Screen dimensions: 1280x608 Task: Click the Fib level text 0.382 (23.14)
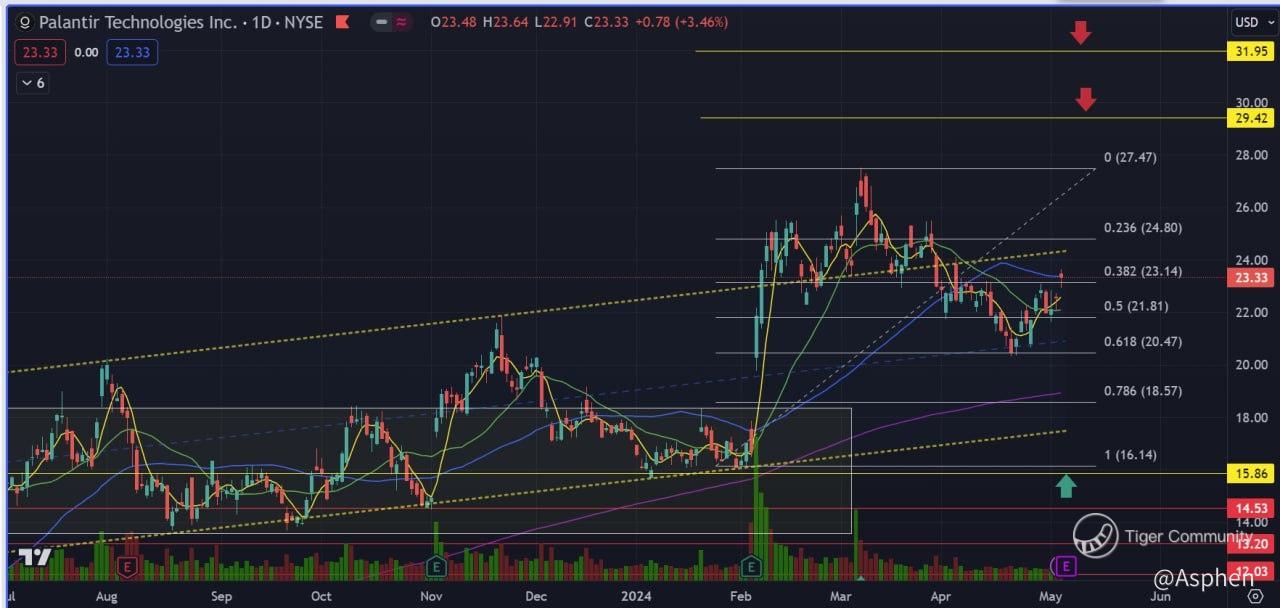(x=1143, y=271)
